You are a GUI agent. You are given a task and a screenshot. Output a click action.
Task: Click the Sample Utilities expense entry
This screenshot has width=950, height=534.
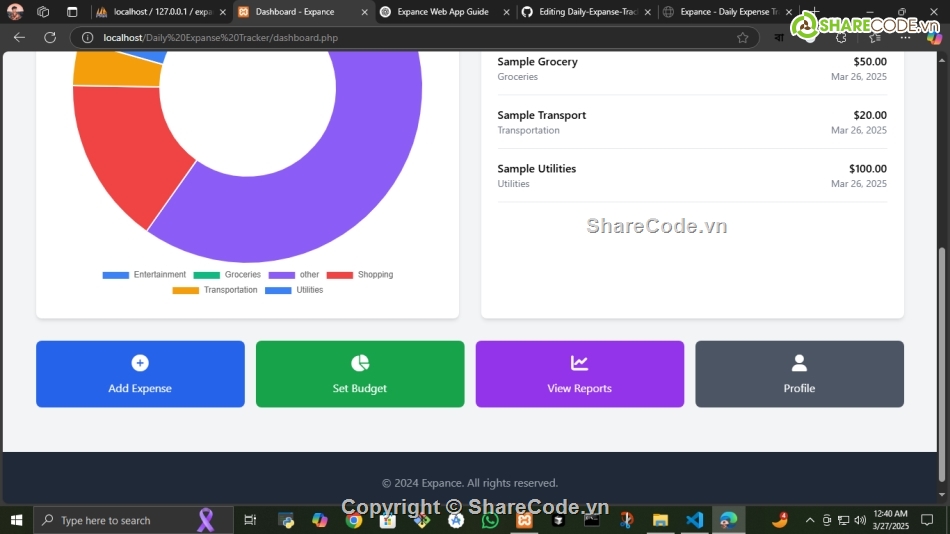pos(692,176)
